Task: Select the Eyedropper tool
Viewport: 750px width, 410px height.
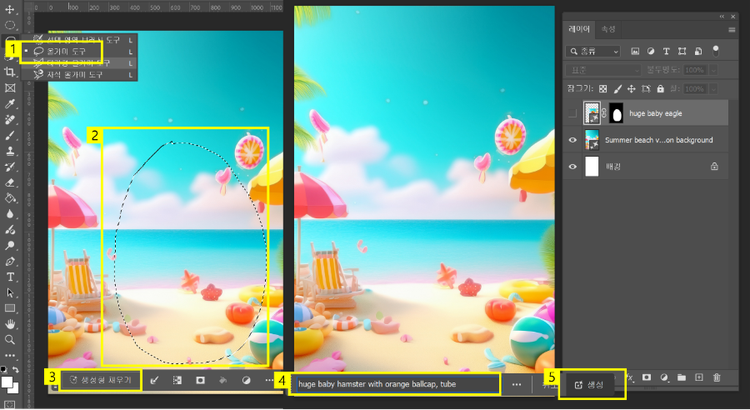Action: pyautogui.click(x=10, y=103)
